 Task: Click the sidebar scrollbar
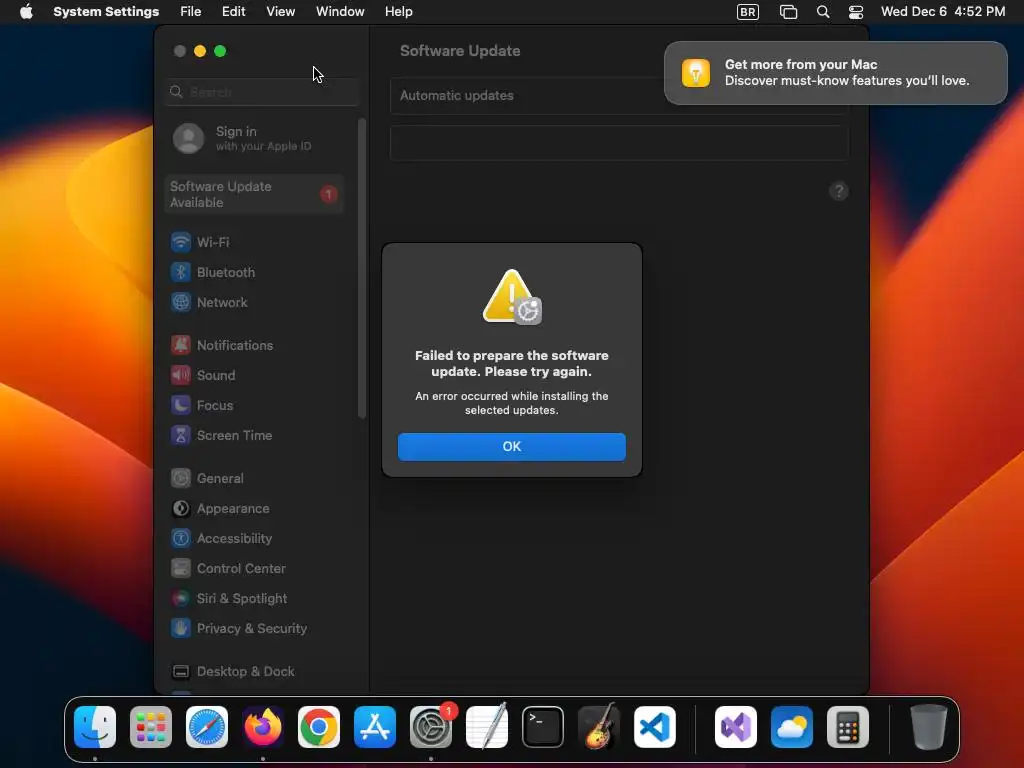pos(361,268)
